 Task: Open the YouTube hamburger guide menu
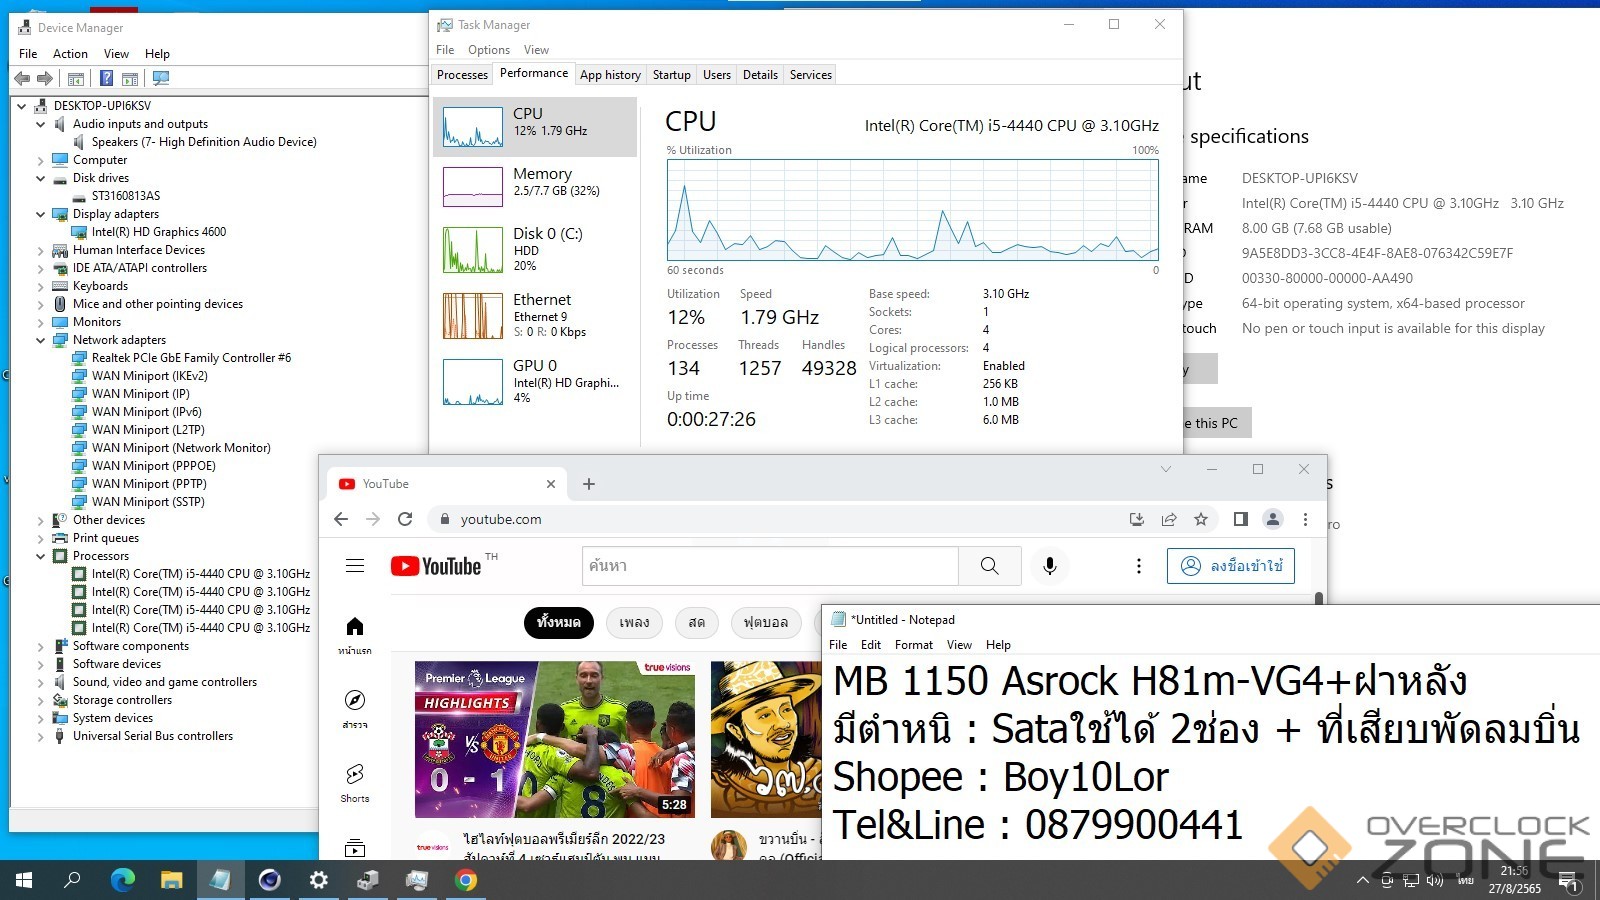[x=355, y=566]
